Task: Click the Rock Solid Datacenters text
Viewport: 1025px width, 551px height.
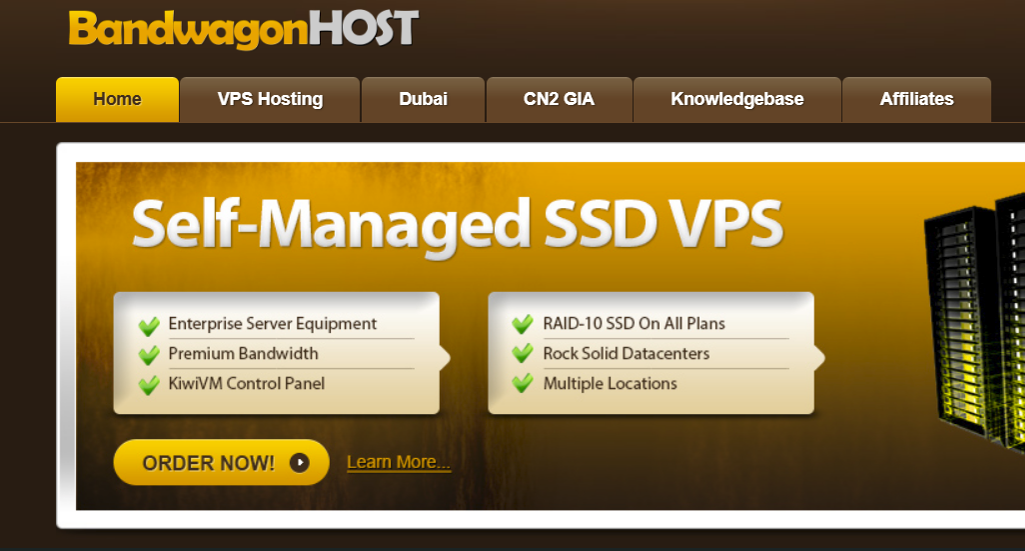Action: pos(626,354)
